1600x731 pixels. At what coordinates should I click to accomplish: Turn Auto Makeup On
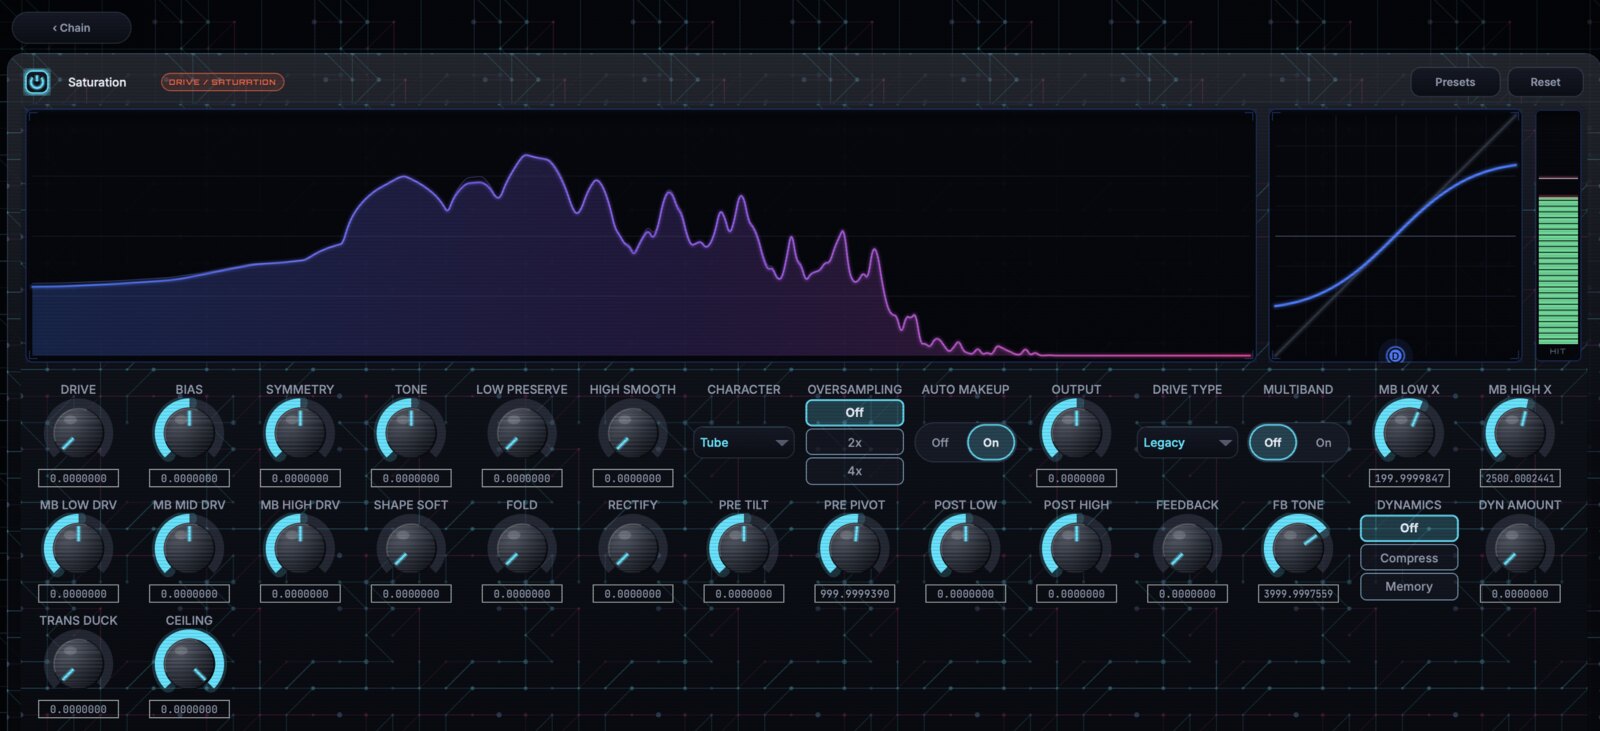pos(991,442)
